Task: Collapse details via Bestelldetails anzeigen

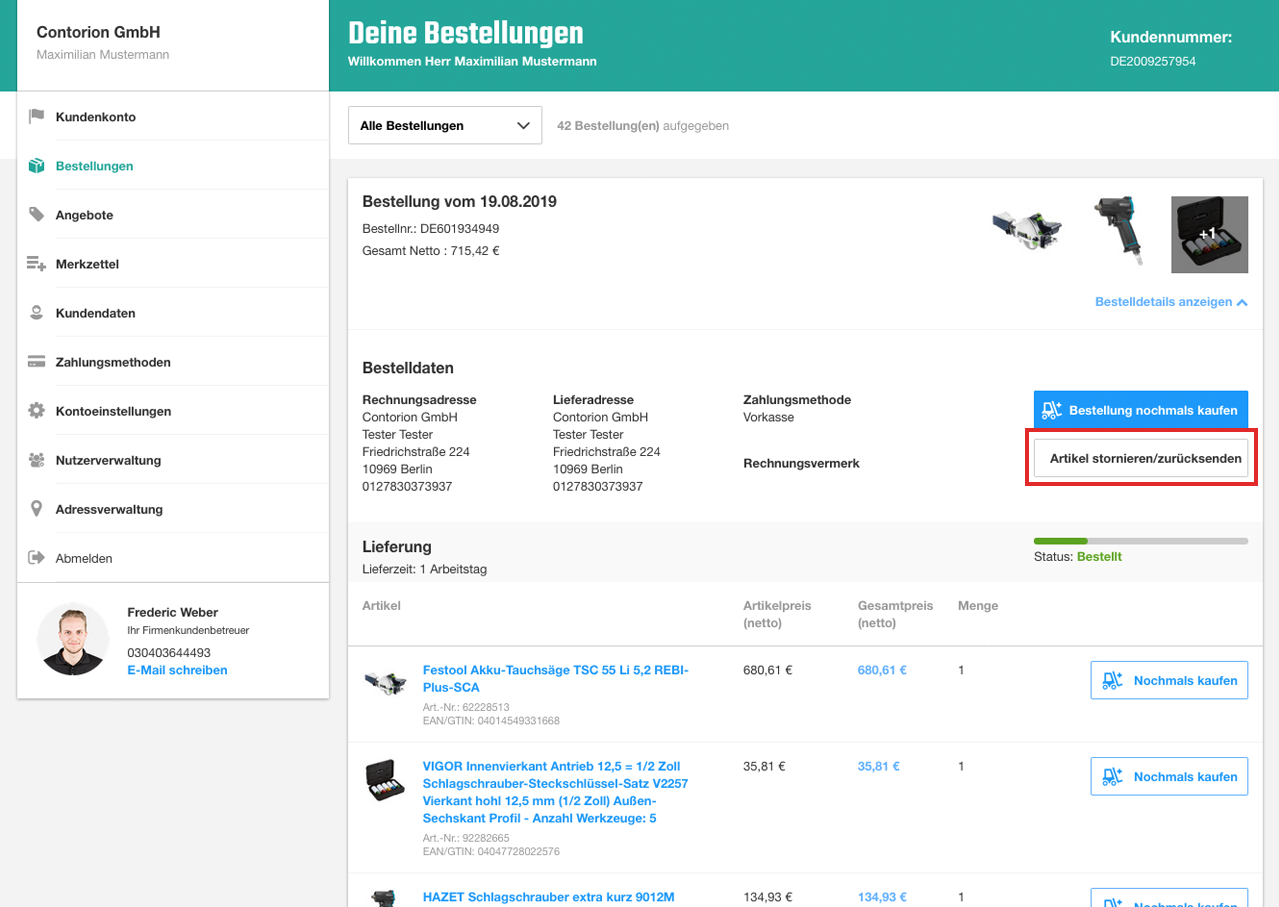Action: (1171, 302)
